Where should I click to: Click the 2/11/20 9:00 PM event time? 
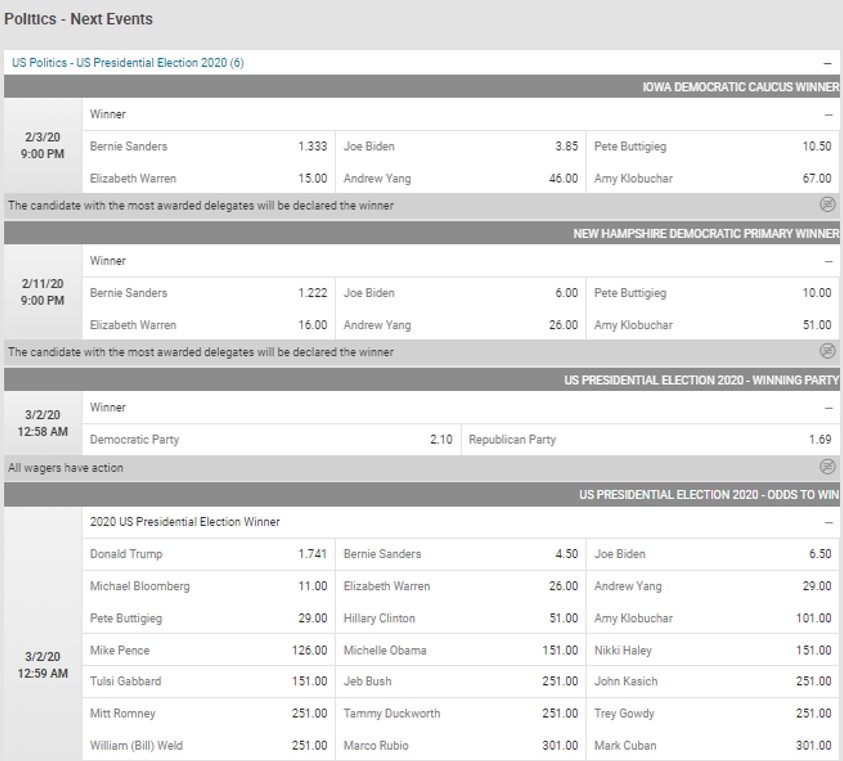(42, 292)
